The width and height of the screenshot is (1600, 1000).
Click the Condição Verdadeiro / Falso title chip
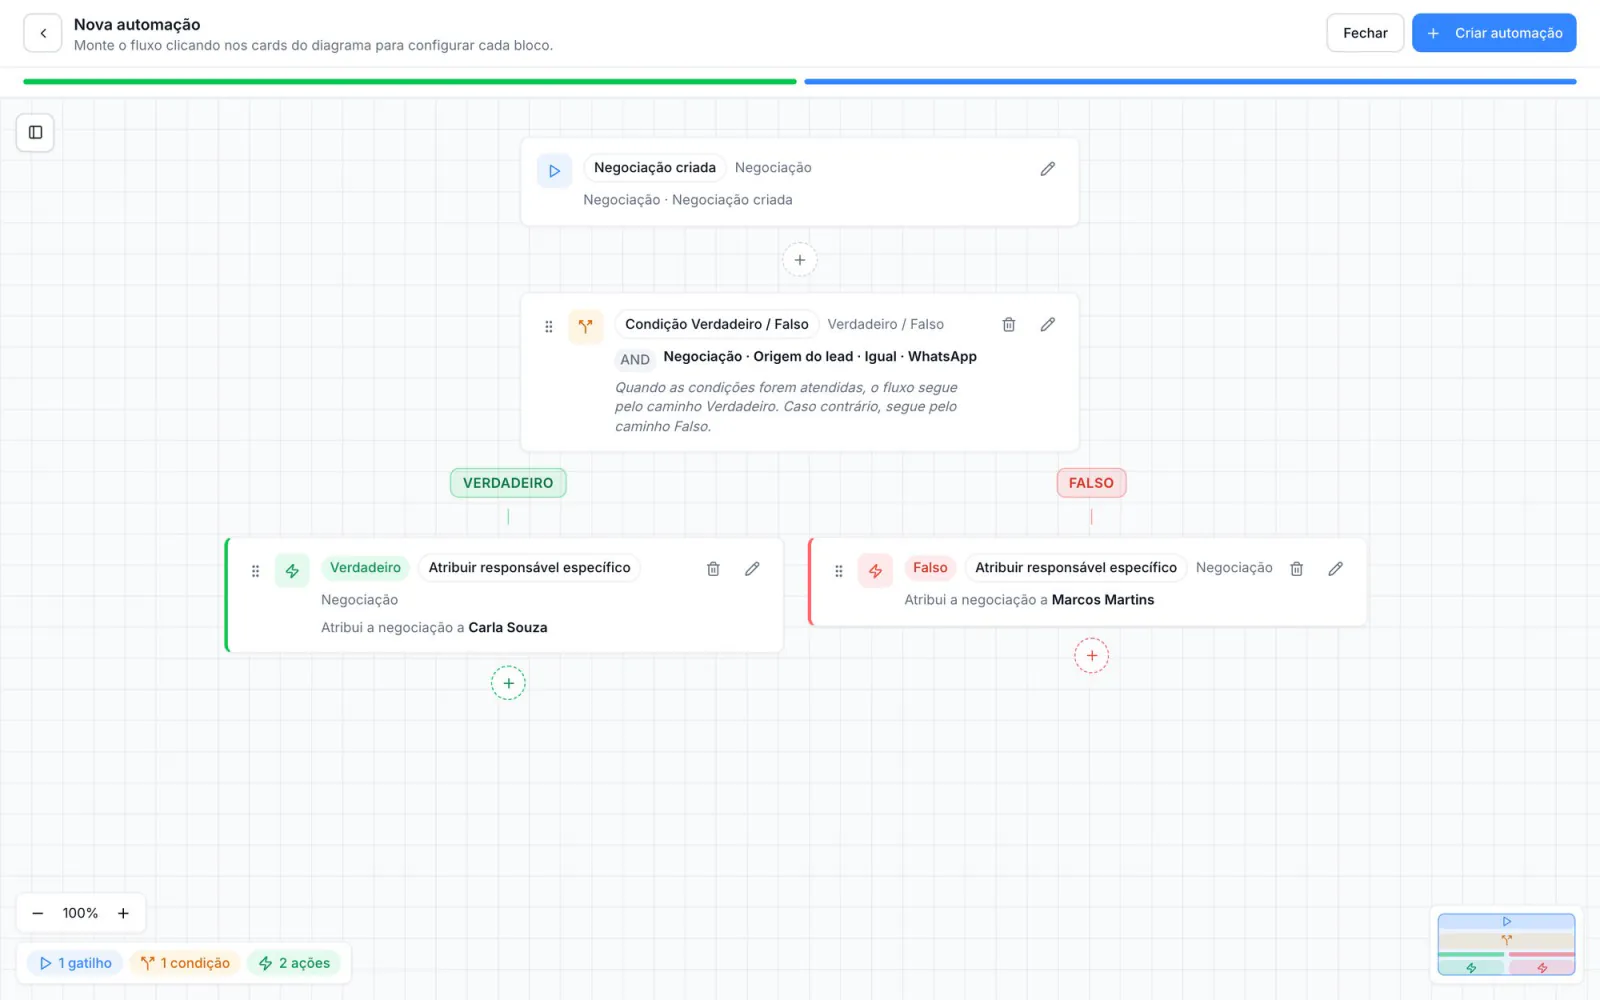pyautogui.click(x=717, y=324)
